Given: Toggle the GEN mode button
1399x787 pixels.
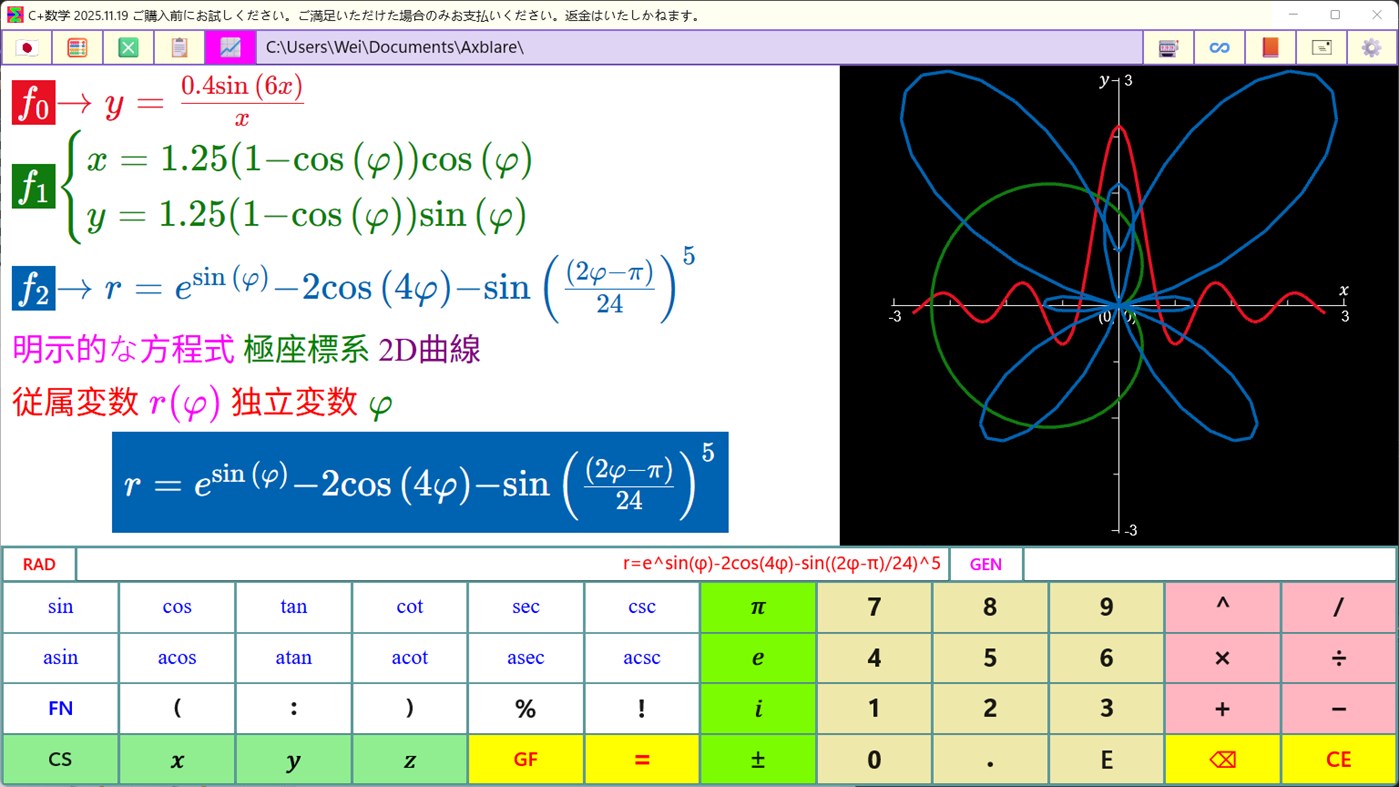Looking at the screenshot, I should tap(985, 563).
